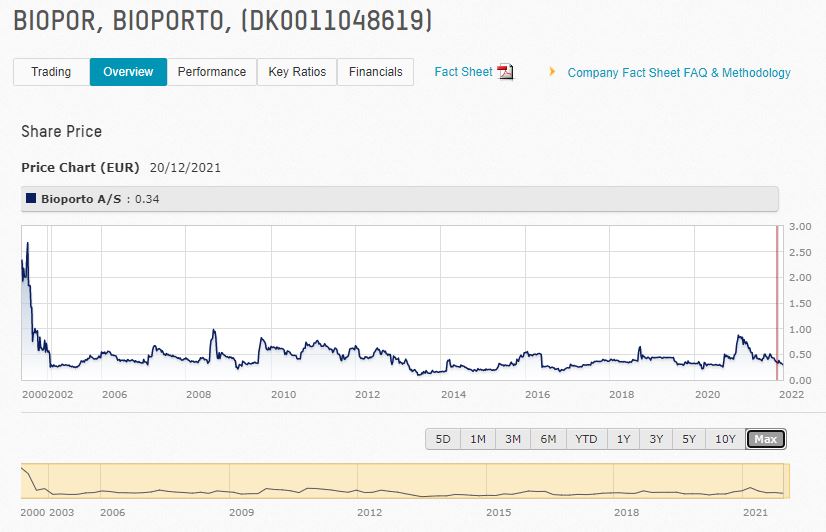Viewport: 826px width, 532px height.
Task: Click the Max range button
Action: coord(766,439)
